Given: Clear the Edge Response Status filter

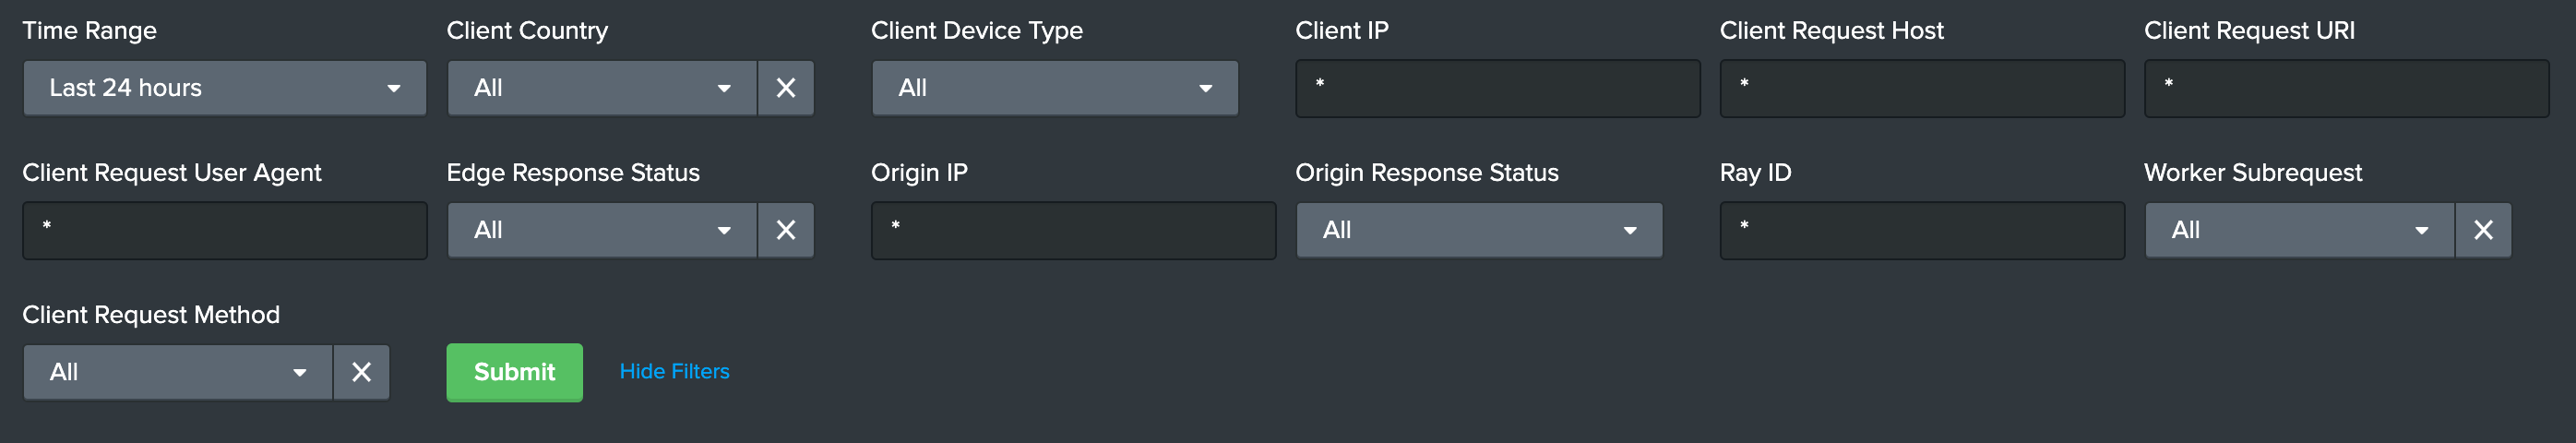Looking at the screenshot, I should [785, 230].
